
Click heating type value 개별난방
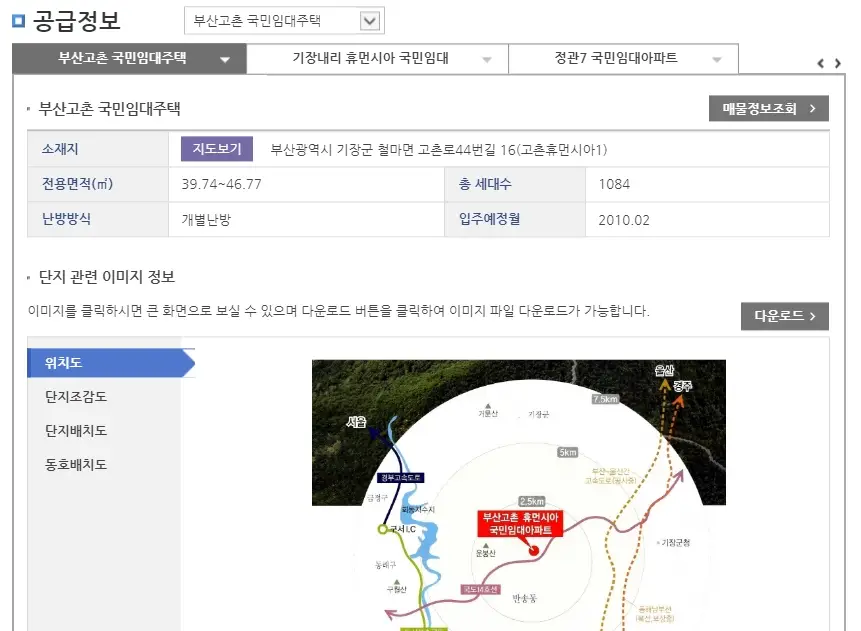coord(206,220)
